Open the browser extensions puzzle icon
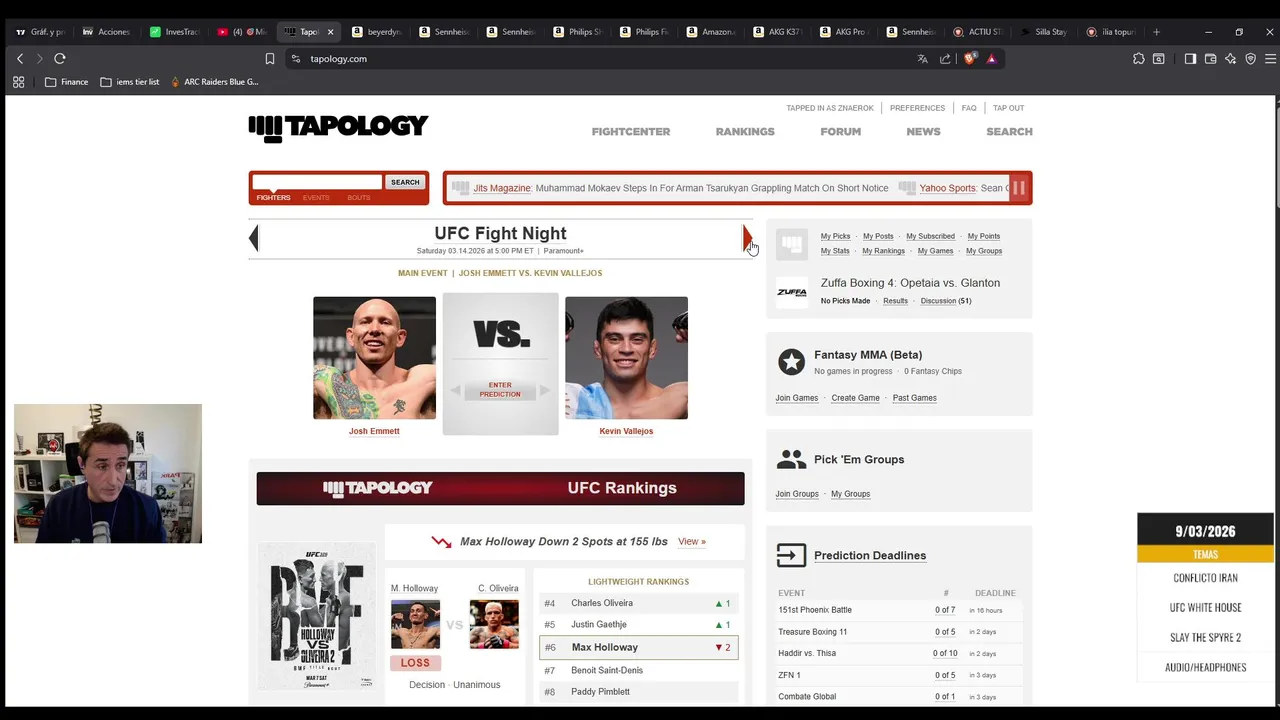 (1139, 59)
